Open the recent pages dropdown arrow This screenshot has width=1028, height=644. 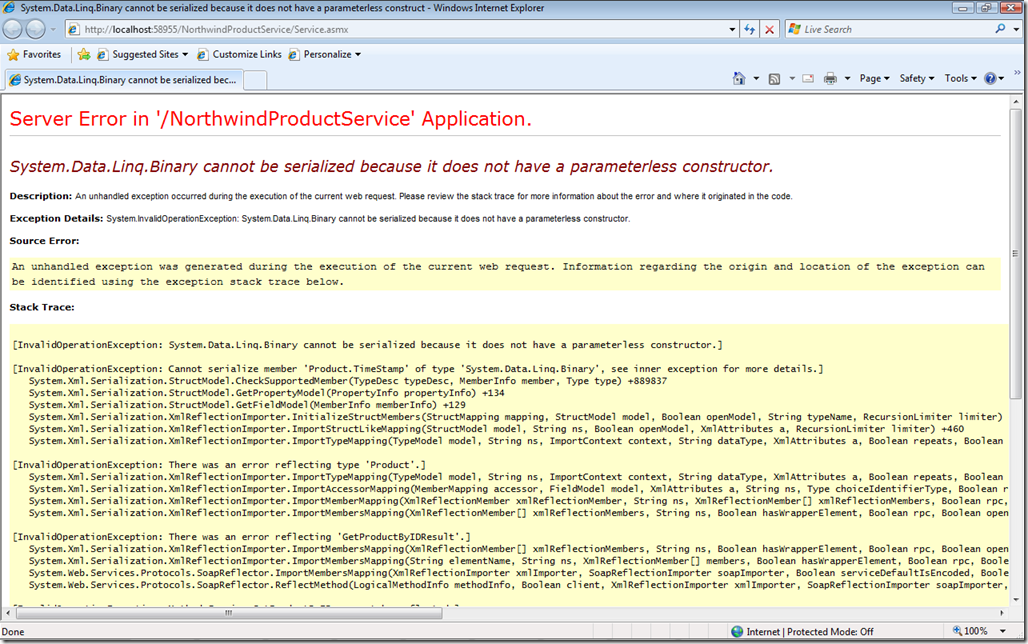53,30
